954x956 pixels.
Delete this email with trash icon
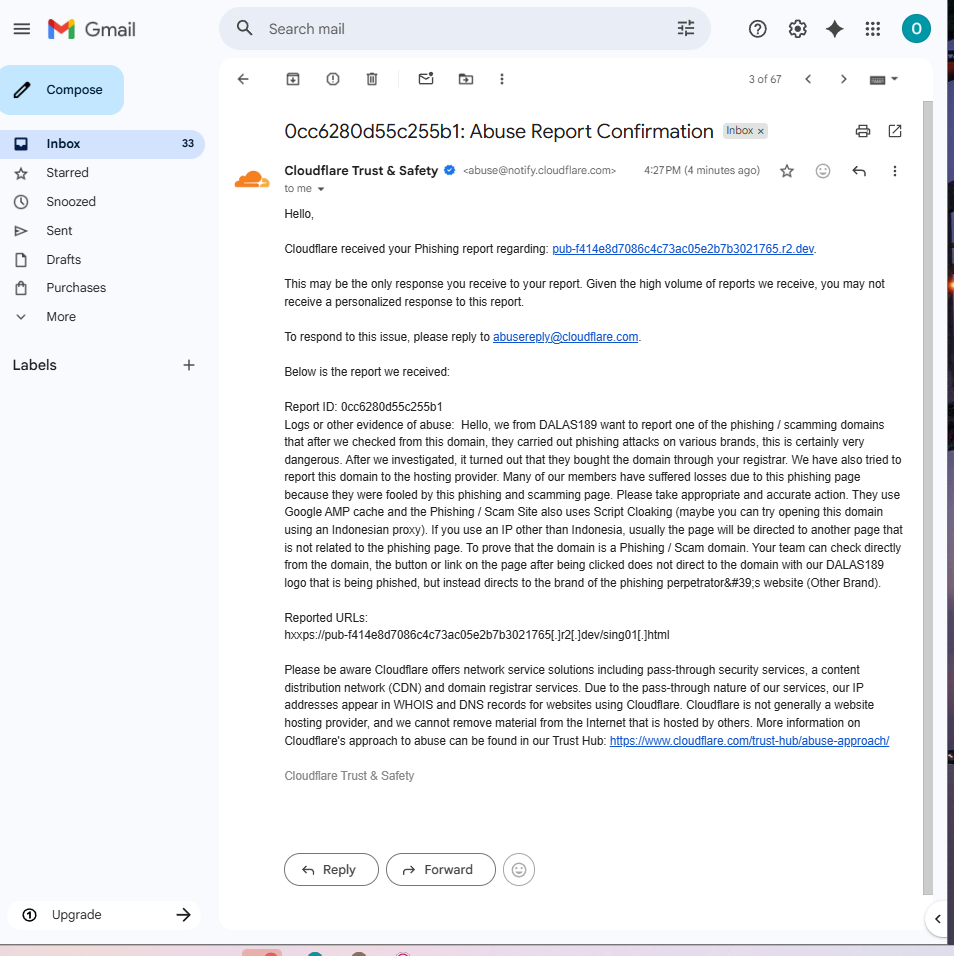point(372,79)
